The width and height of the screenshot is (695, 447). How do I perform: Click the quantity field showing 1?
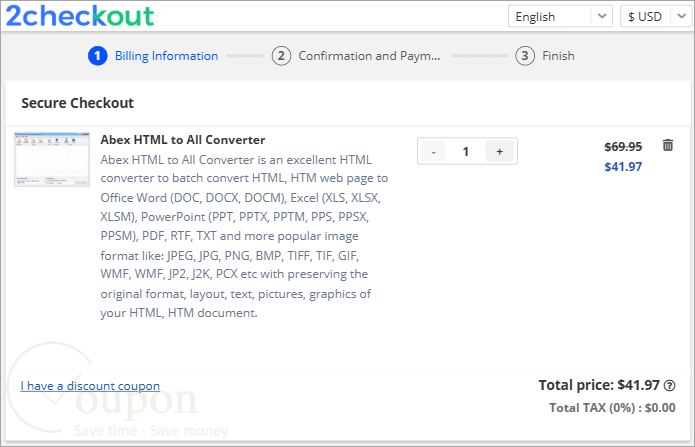tap(465, 152)
